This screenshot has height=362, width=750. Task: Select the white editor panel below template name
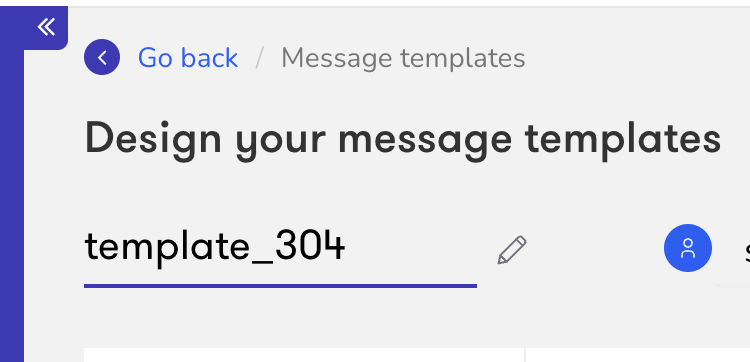[304, 355]
